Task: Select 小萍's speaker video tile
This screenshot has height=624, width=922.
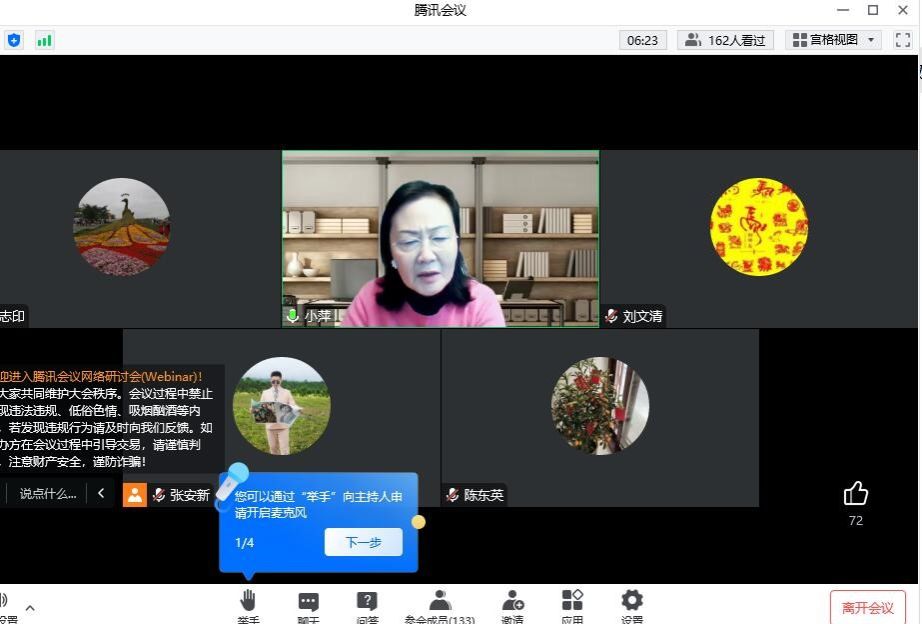Action: (440, 238)
